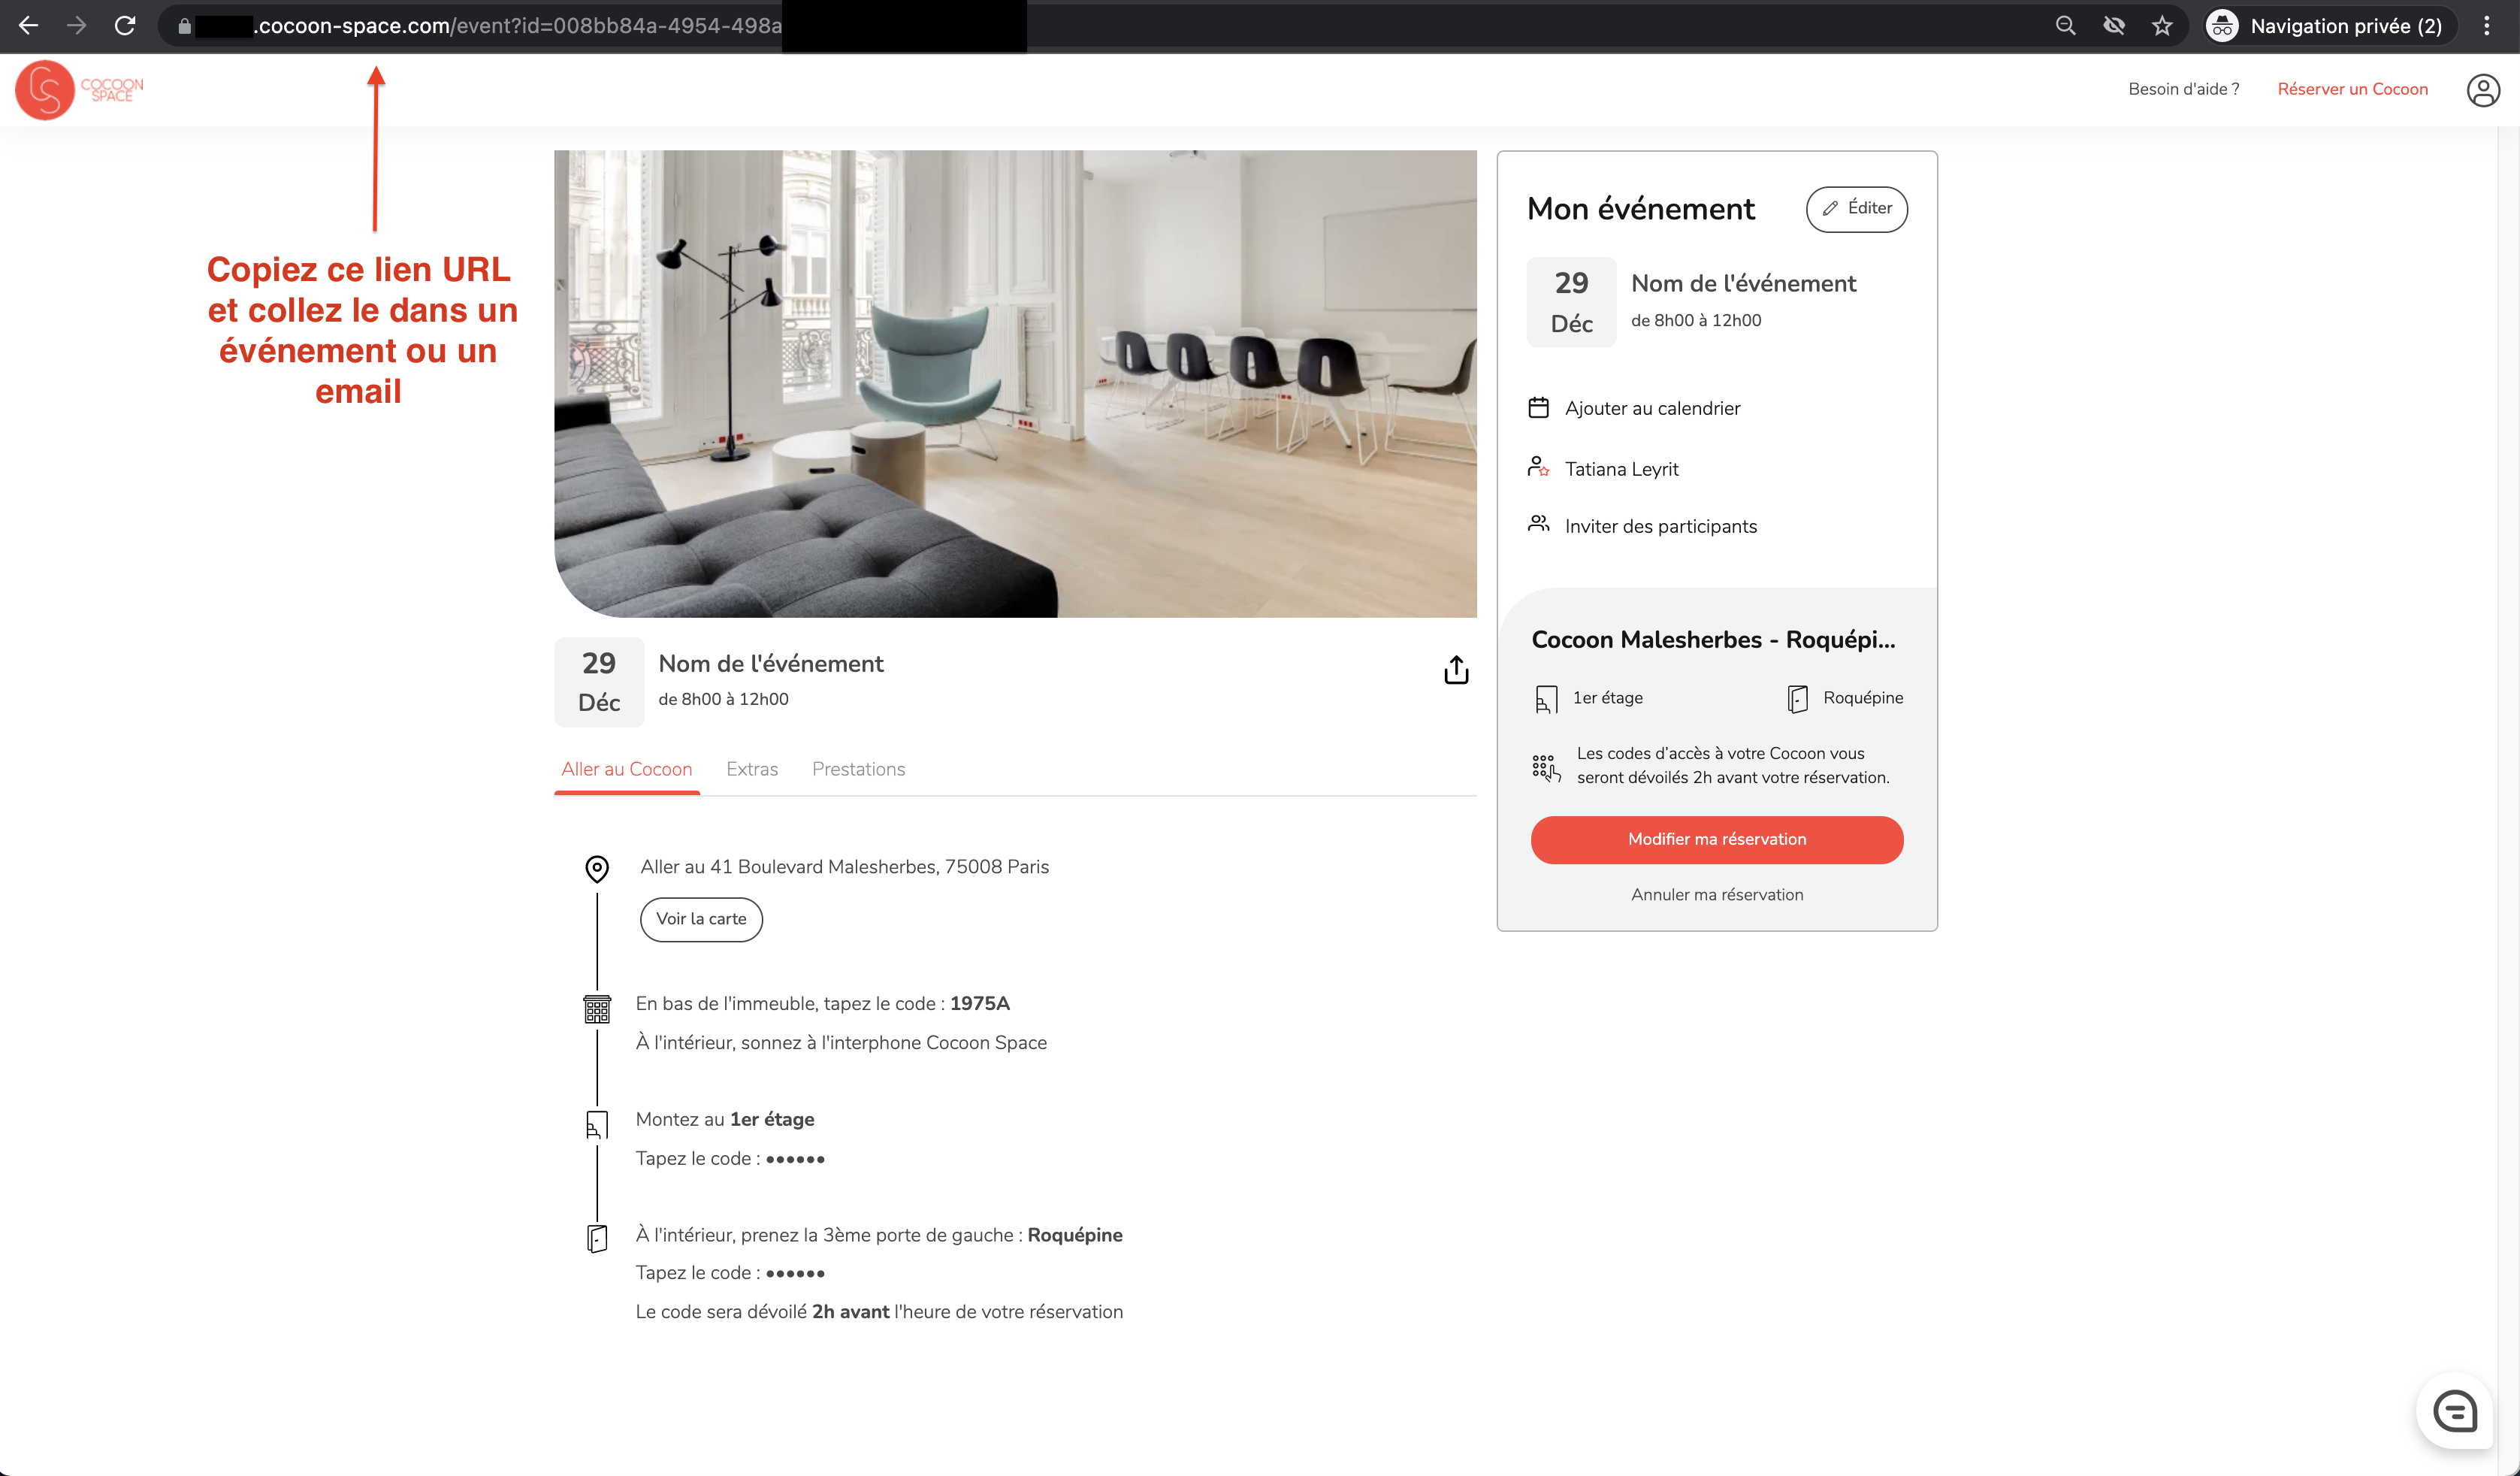Screen dimensions: 2520x1476
Task: Click the browser zoom magnifier icon
Action: pyautogui.click(x=2066, y=26)
